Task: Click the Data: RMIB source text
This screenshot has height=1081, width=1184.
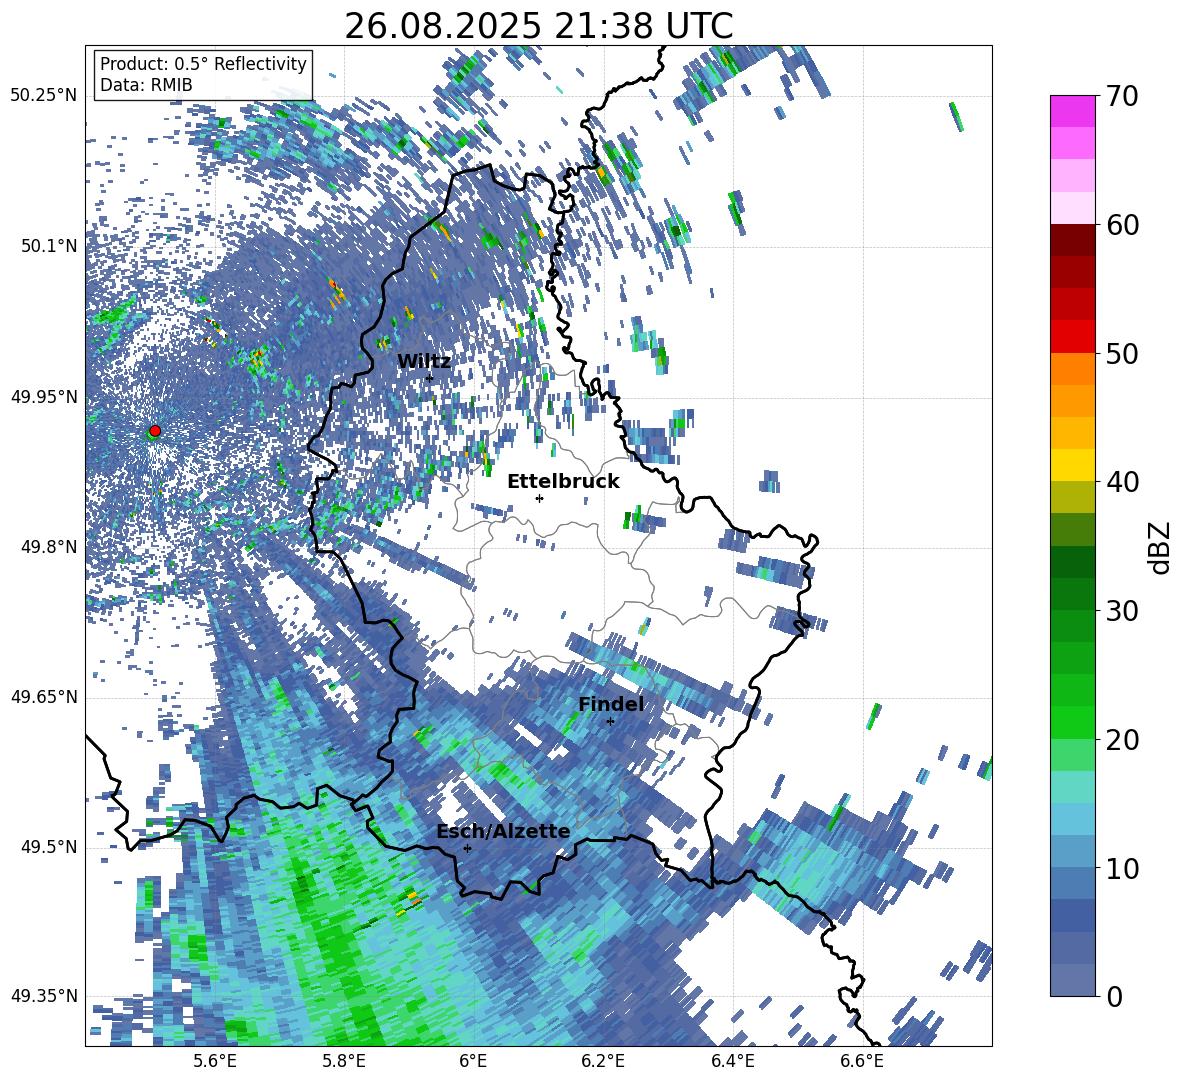Action: click(146, 85)
